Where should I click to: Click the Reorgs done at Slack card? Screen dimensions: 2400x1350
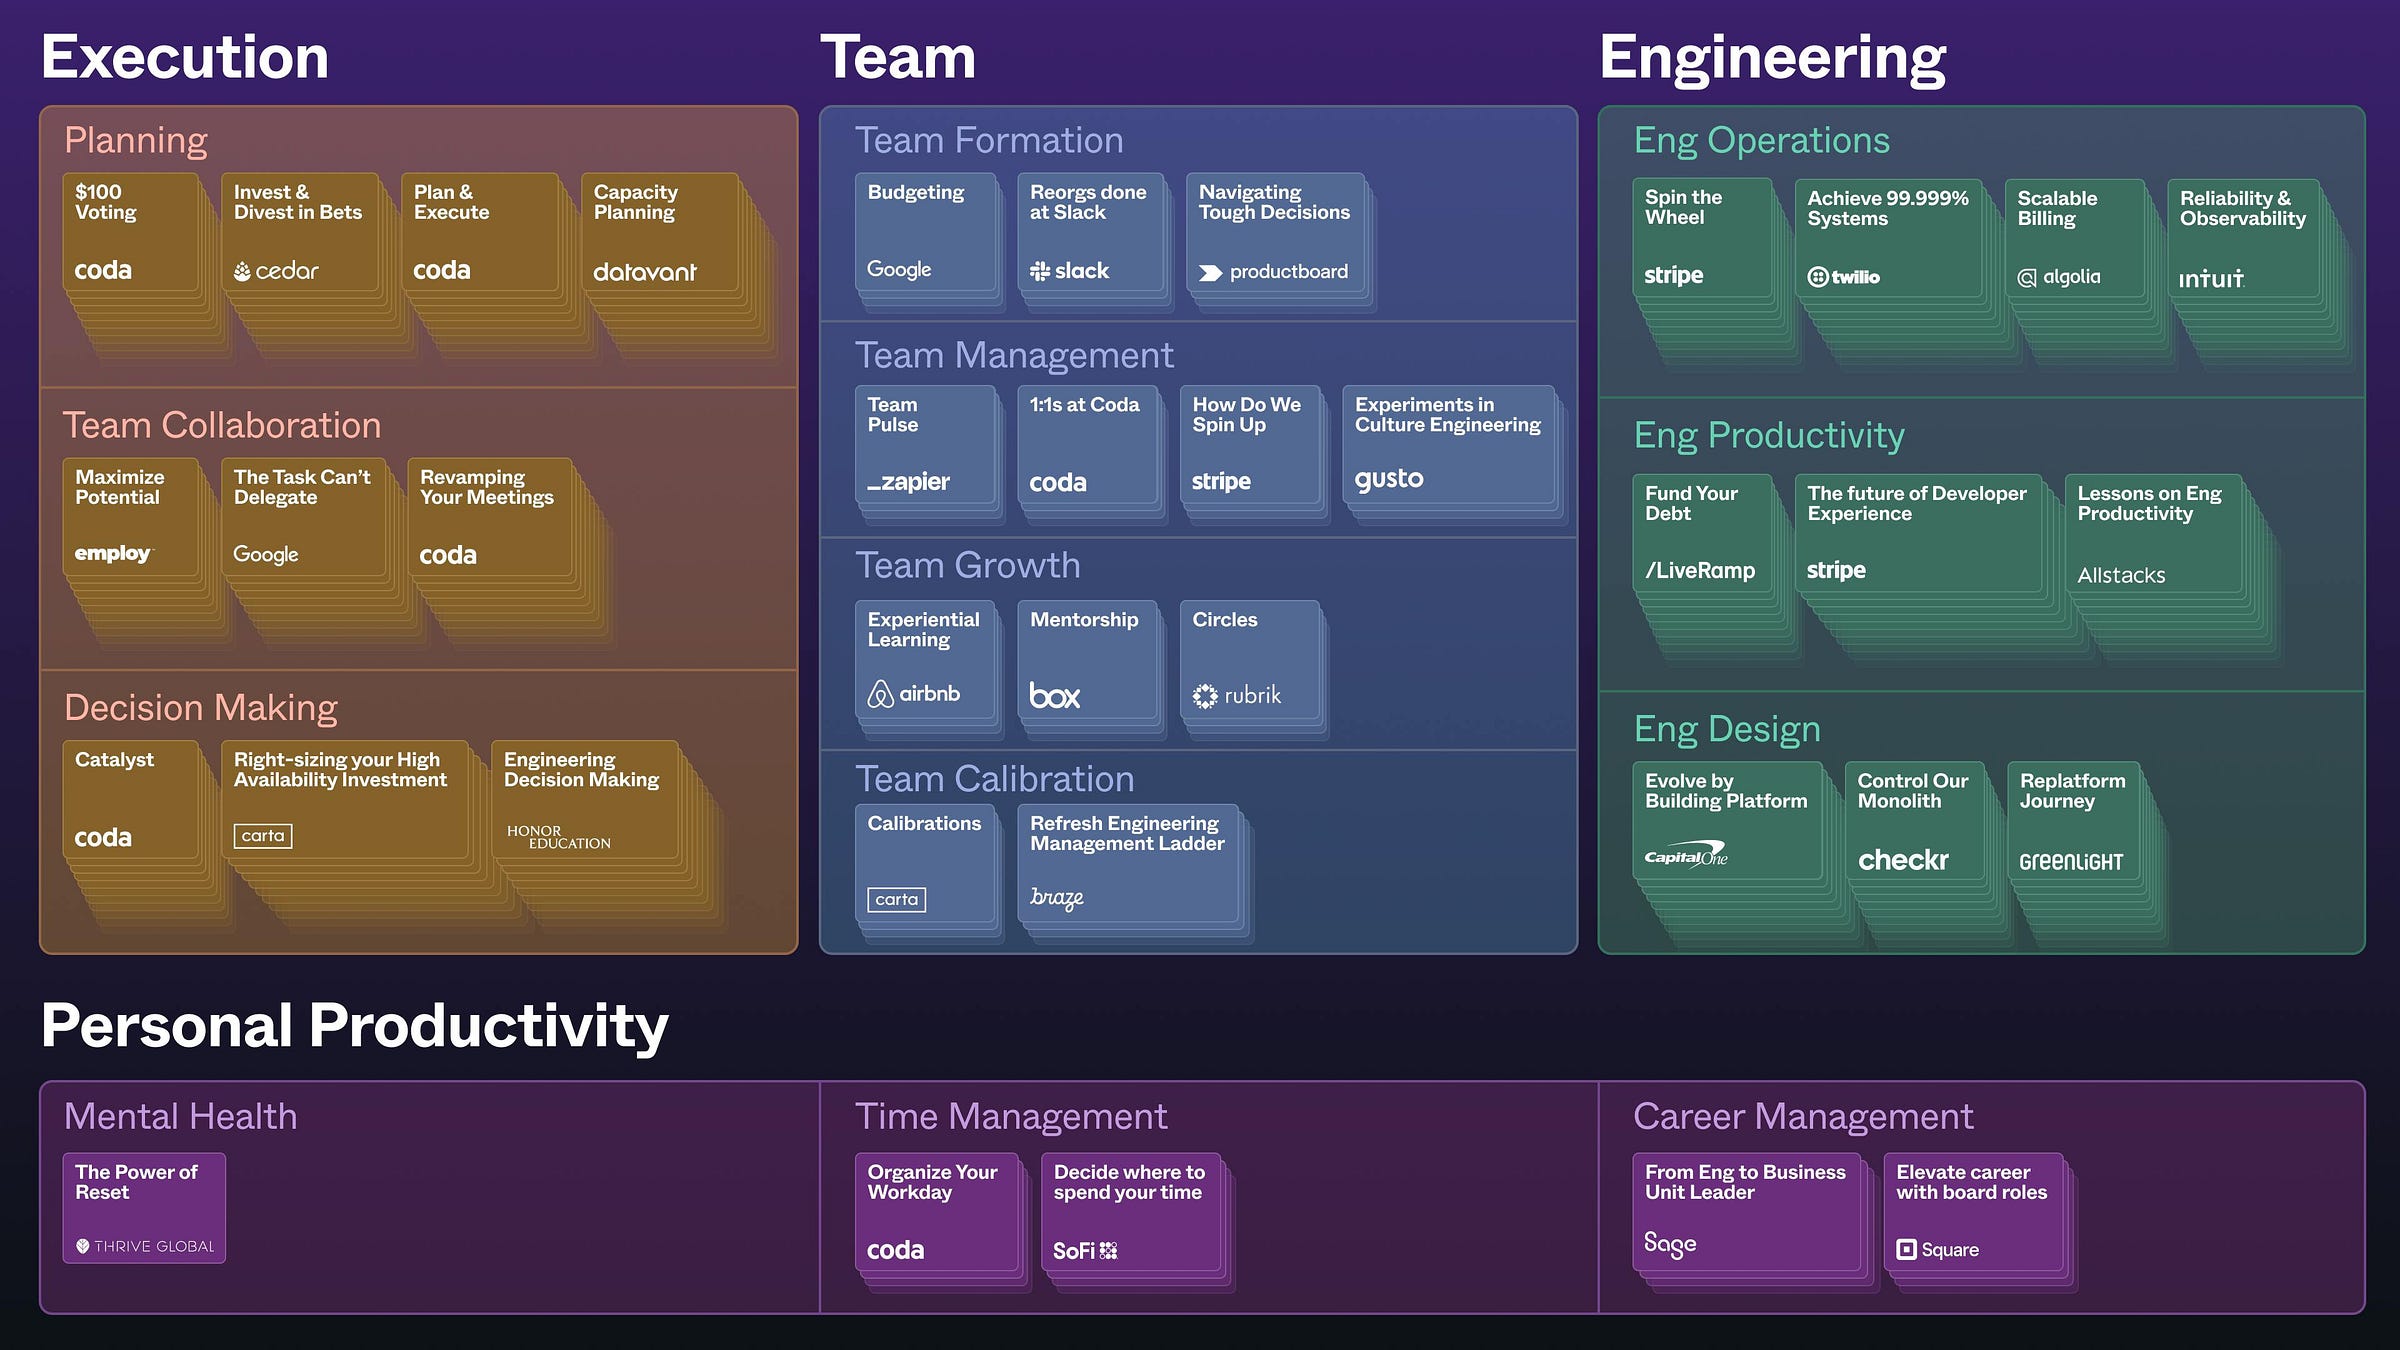pos(1091,232)
